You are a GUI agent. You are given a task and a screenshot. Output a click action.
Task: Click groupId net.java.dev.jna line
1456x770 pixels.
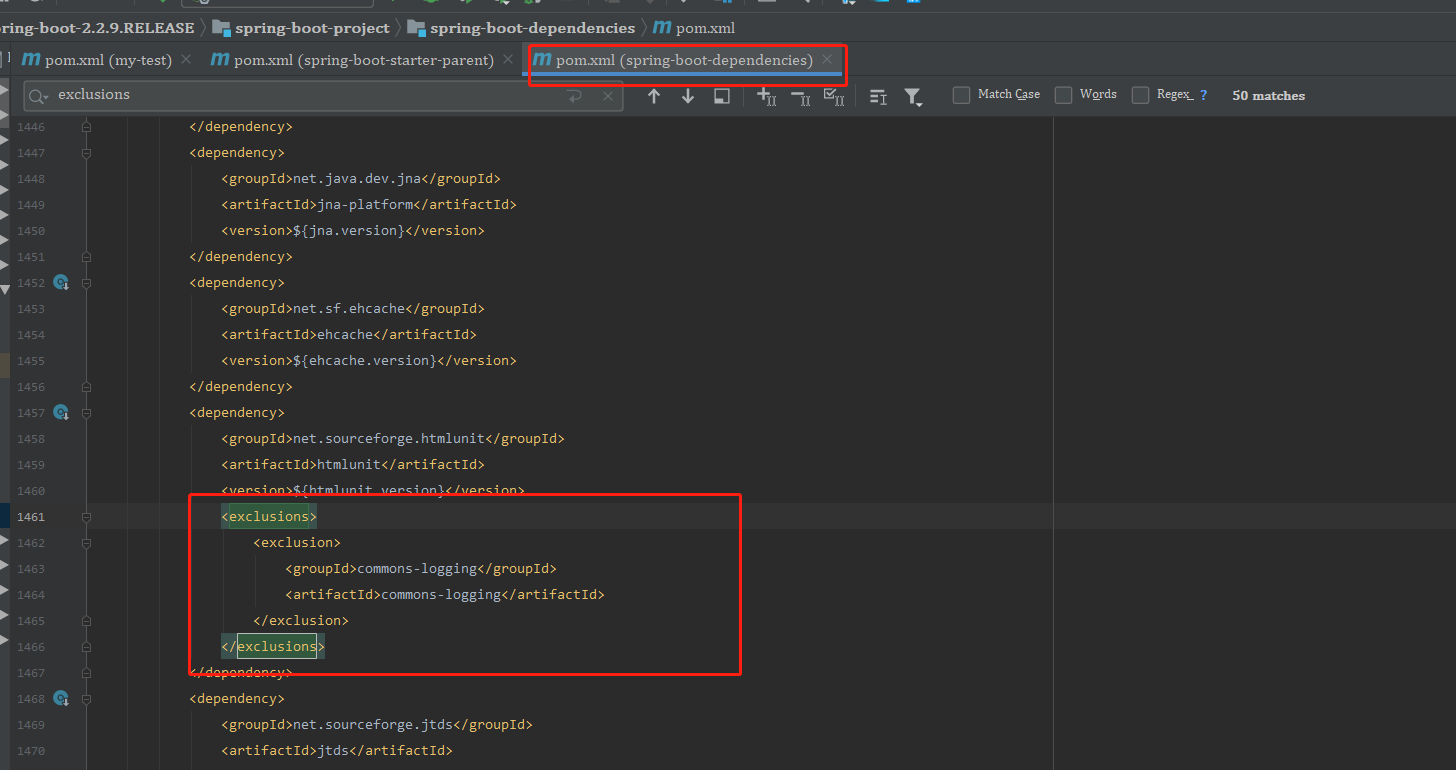point(361,179)
